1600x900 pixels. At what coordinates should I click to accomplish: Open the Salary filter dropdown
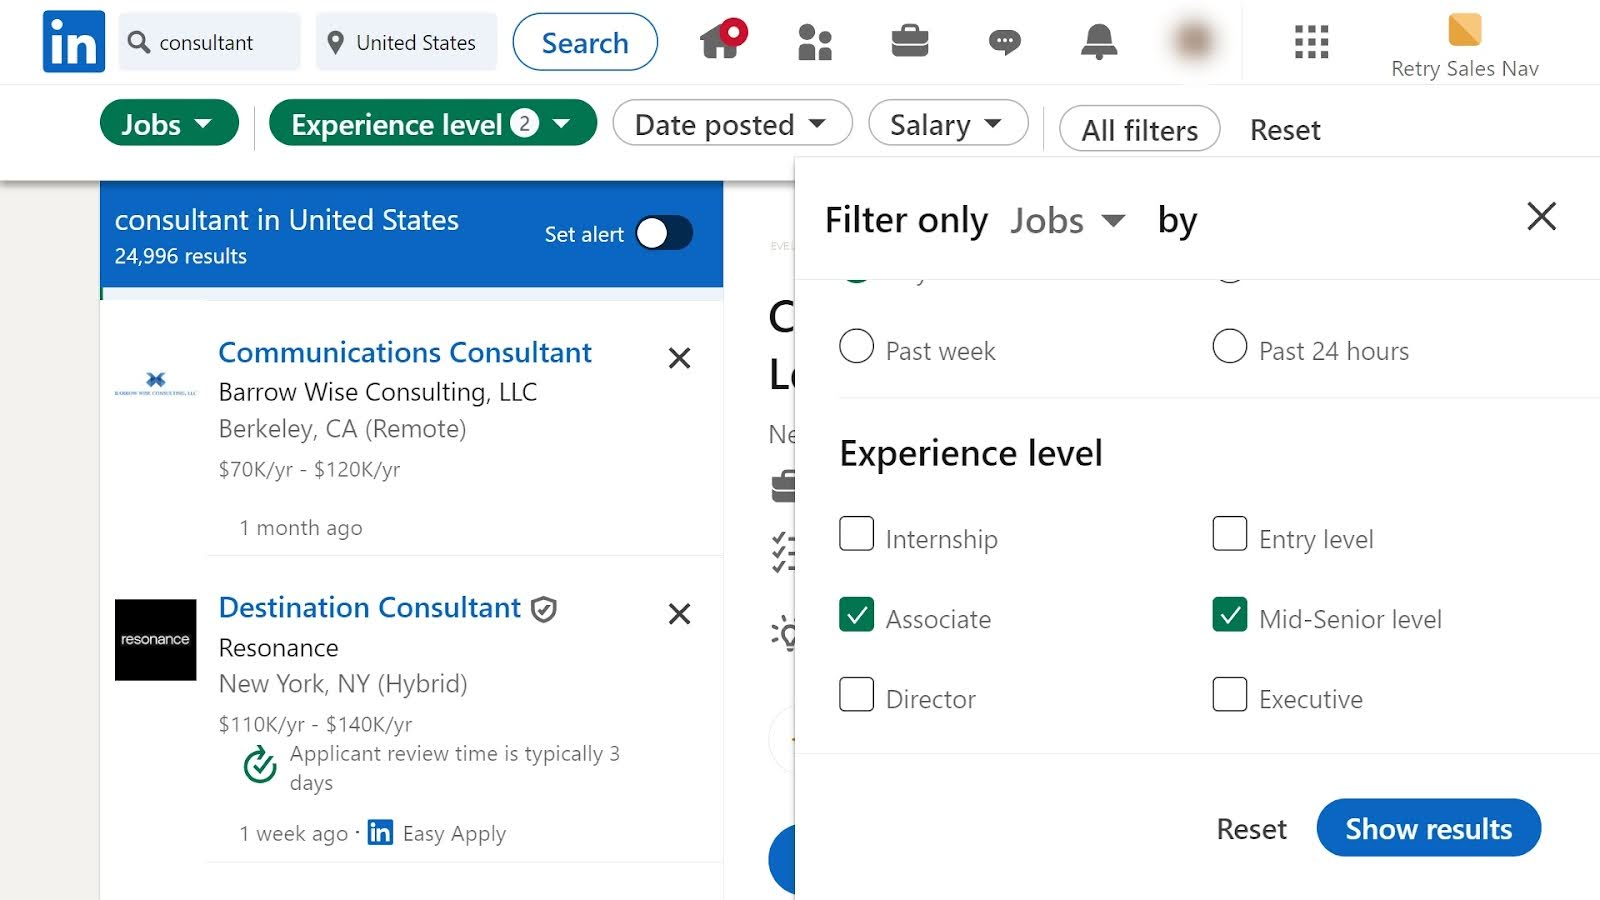click(x=946, y=124)
